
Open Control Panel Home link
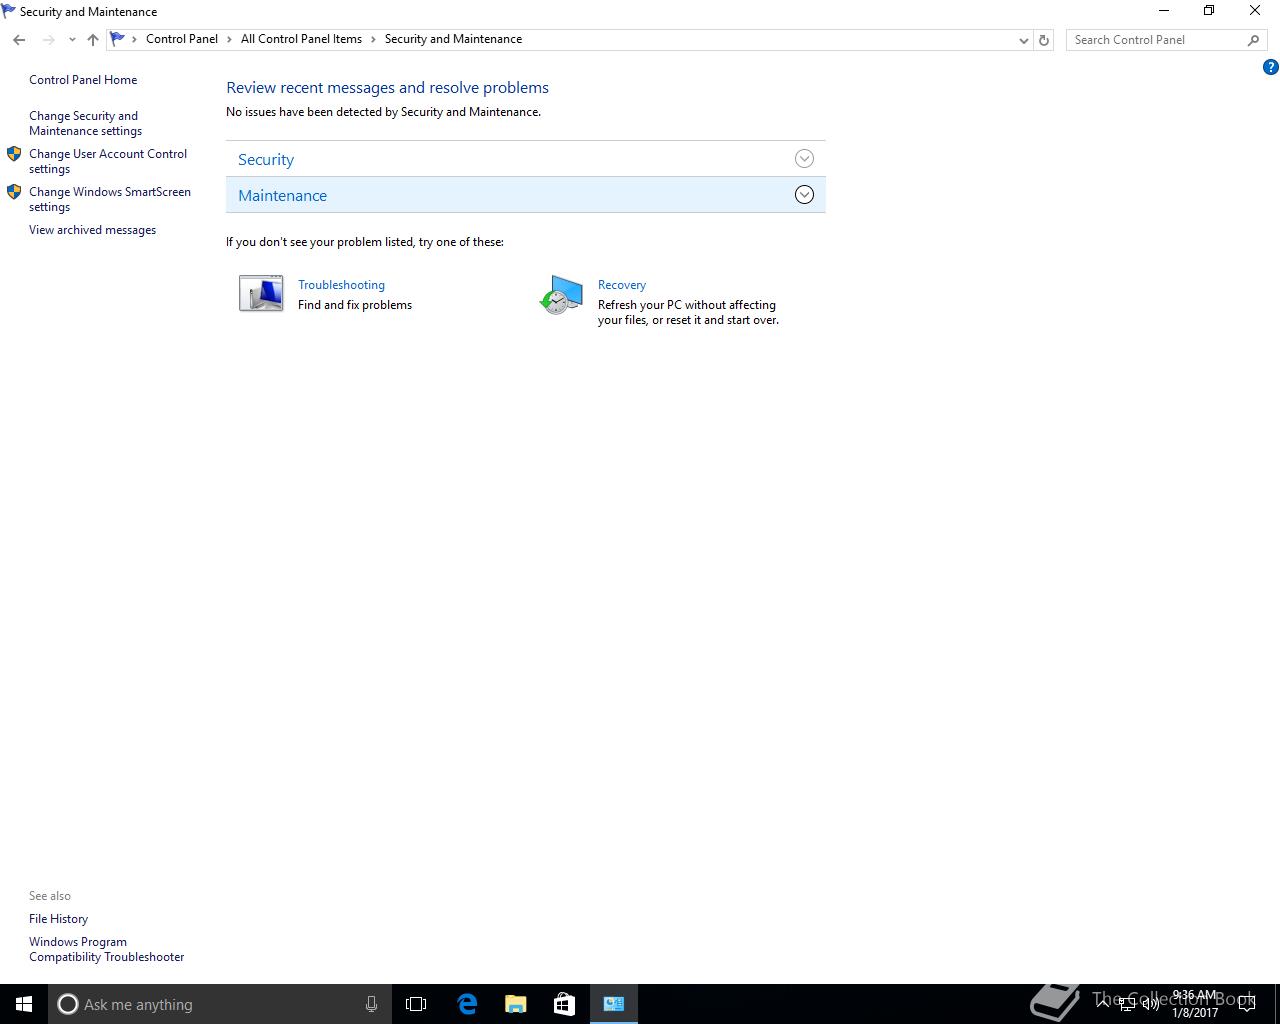point(83,80)
